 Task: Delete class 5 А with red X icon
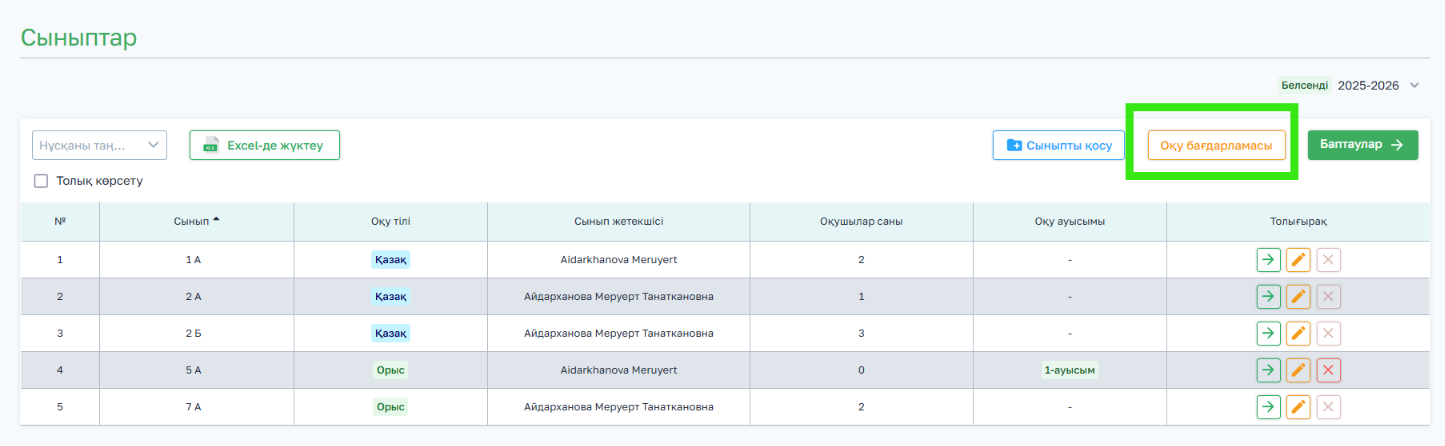(x=1328, y=370)
